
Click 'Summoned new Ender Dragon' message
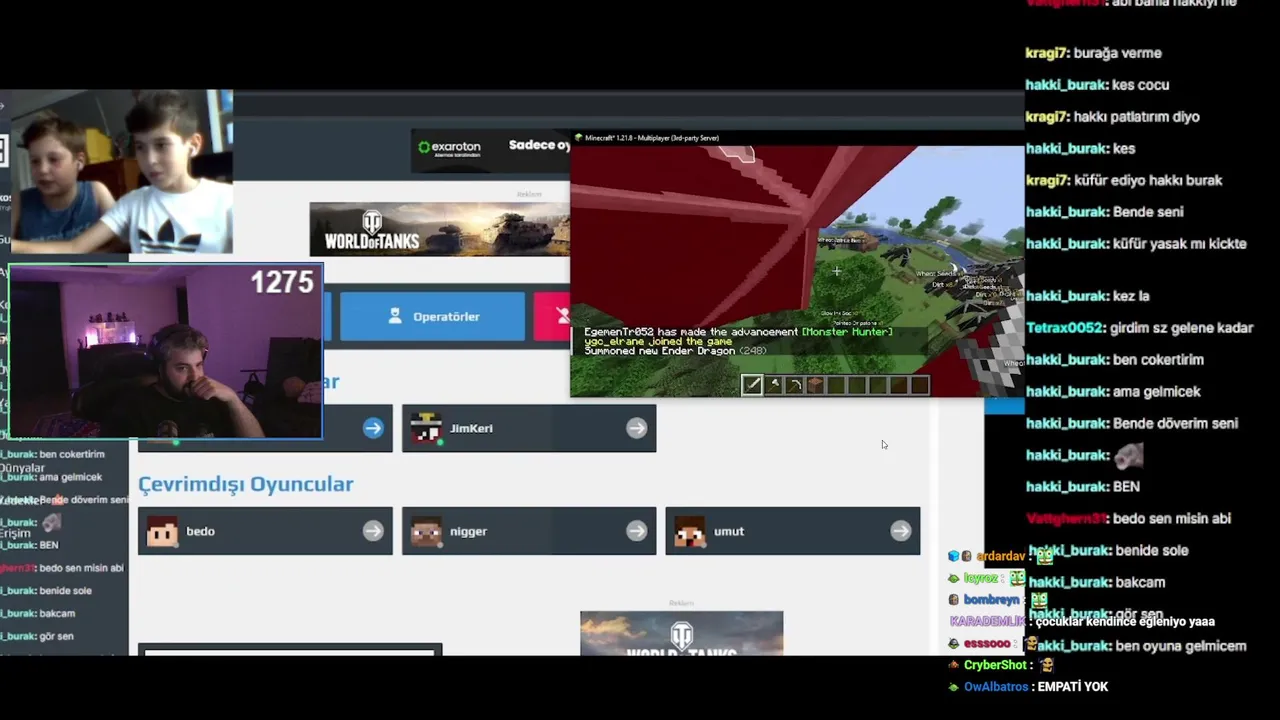pyautogui.click(x=675, y=351)
